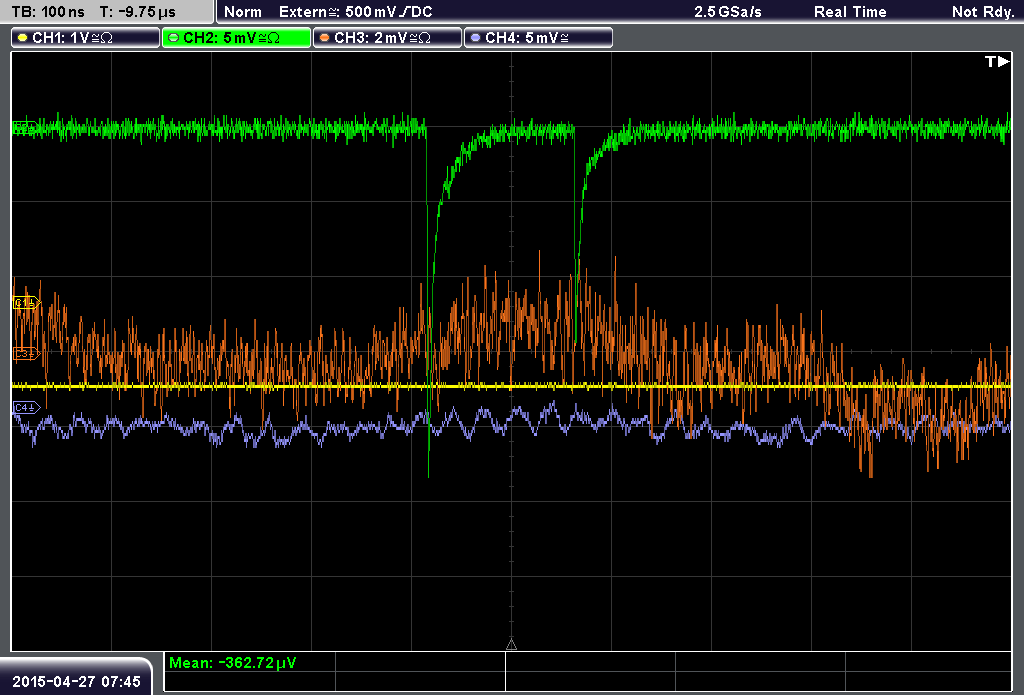Select the CH1: 1V channel tab
1024x695 pixels.
click(86, 38)
